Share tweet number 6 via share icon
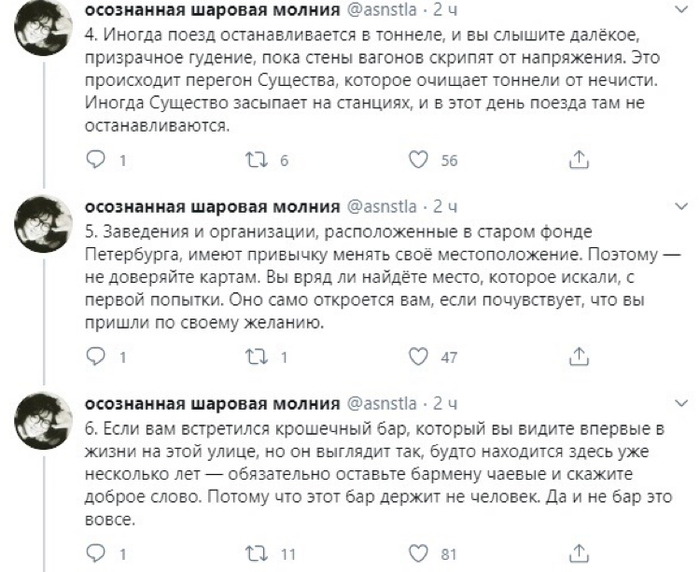This screenshot has width=700, height=572. 577,553
